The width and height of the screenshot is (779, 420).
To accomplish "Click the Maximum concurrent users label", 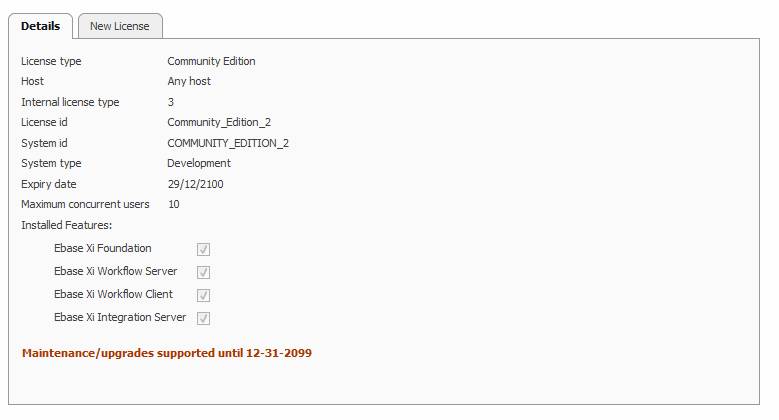I will coord(85,204).
